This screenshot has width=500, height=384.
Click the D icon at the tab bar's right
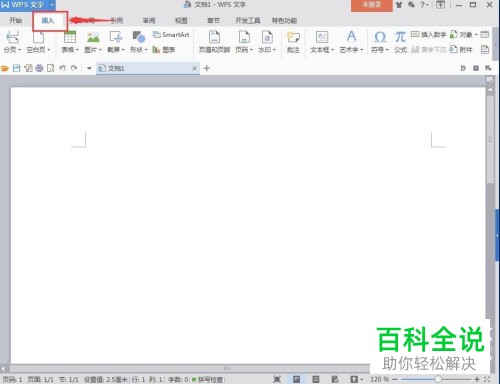tap(463, 68)
